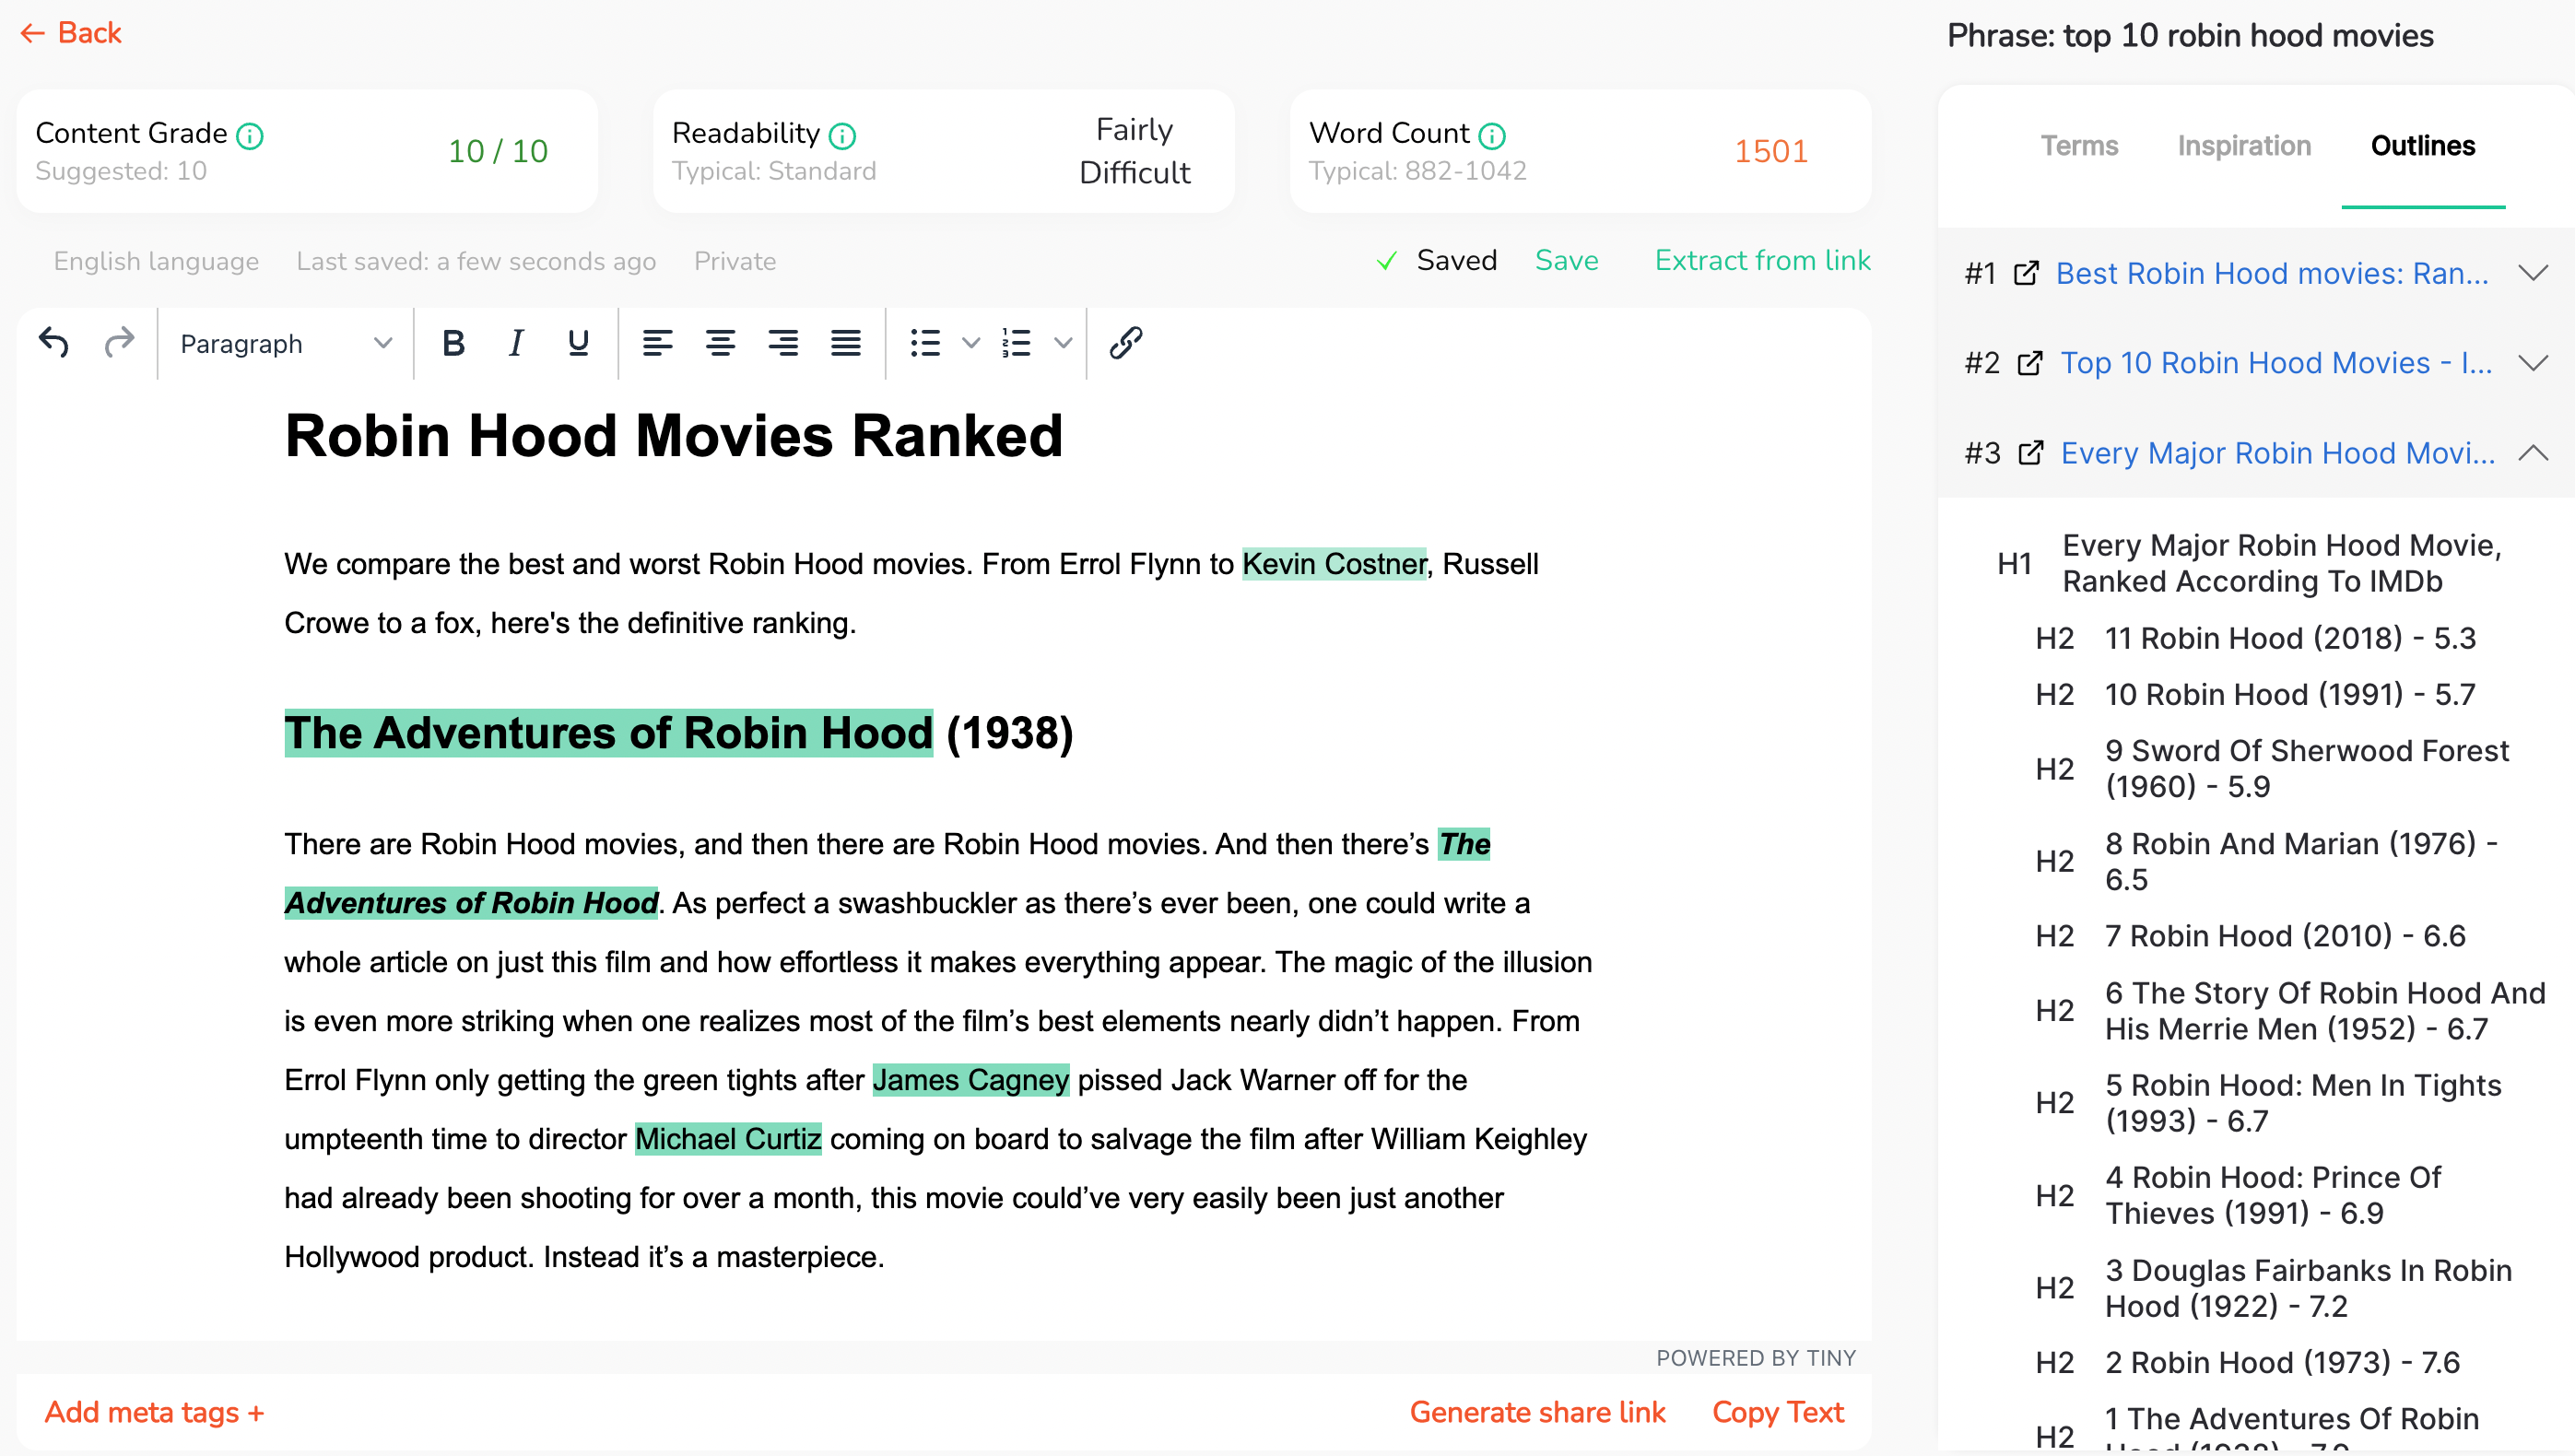The image size is (2575, 1456).
Task: Click the Copy Text button
Action: pyautogui.click(x=1777, y=1412)
